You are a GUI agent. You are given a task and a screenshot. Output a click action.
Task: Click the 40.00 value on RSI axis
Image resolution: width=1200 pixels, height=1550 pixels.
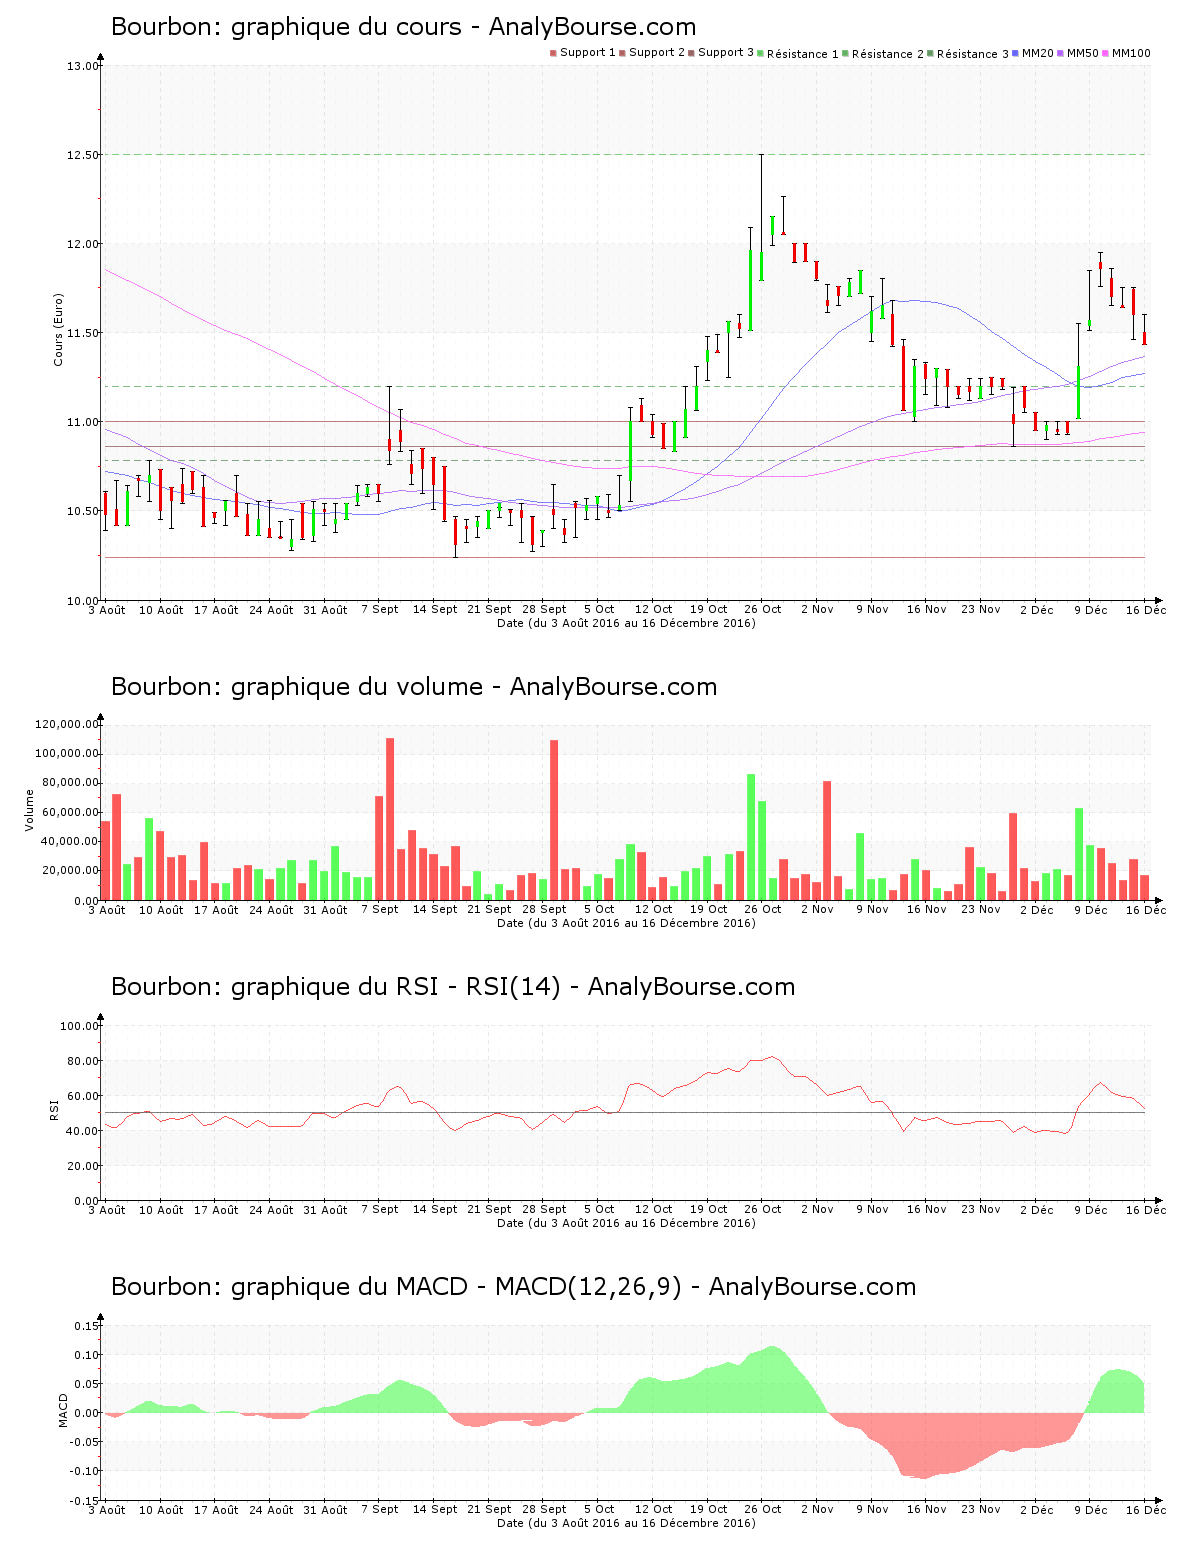pyautogui.click(x=83, y=1131)
